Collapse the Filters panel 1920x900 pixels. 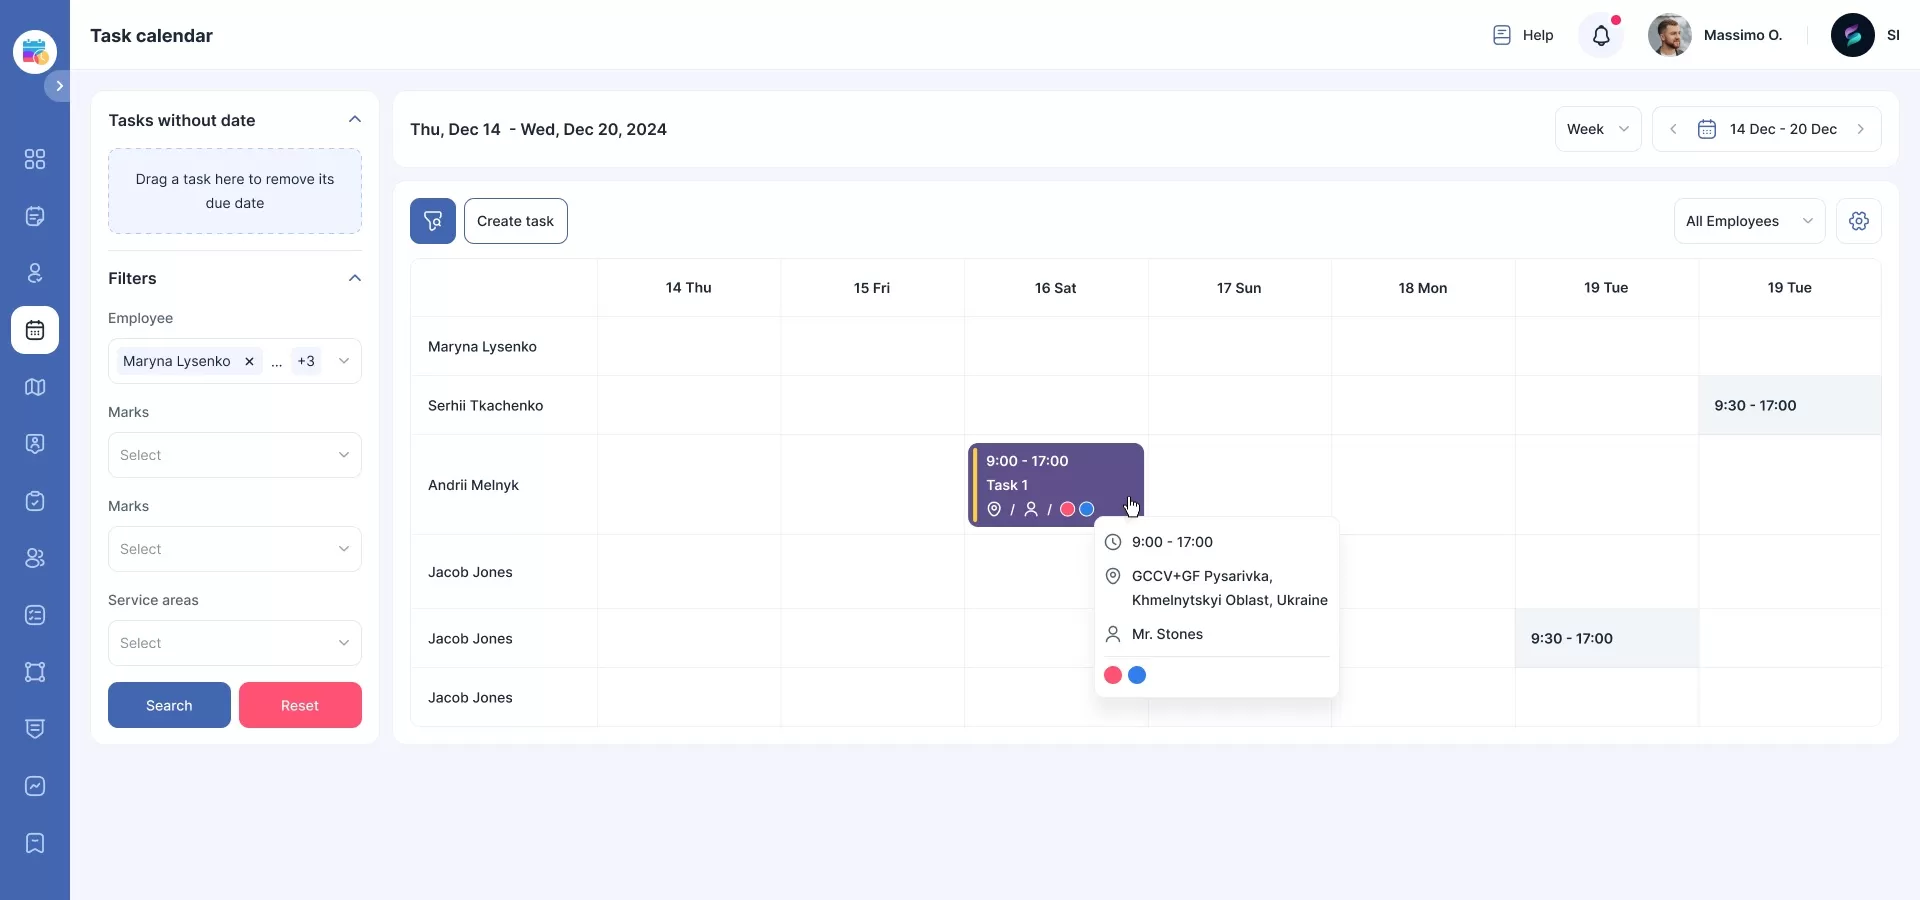click(355, 278)
